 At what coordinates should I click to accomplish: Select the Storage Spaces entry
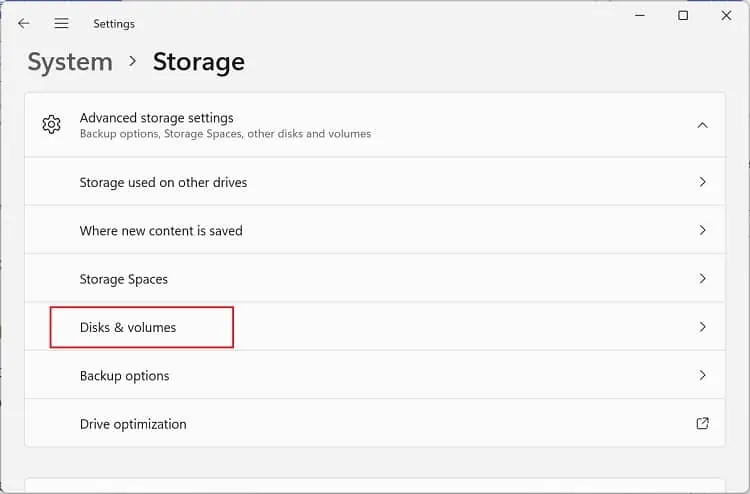pos(124,280)
